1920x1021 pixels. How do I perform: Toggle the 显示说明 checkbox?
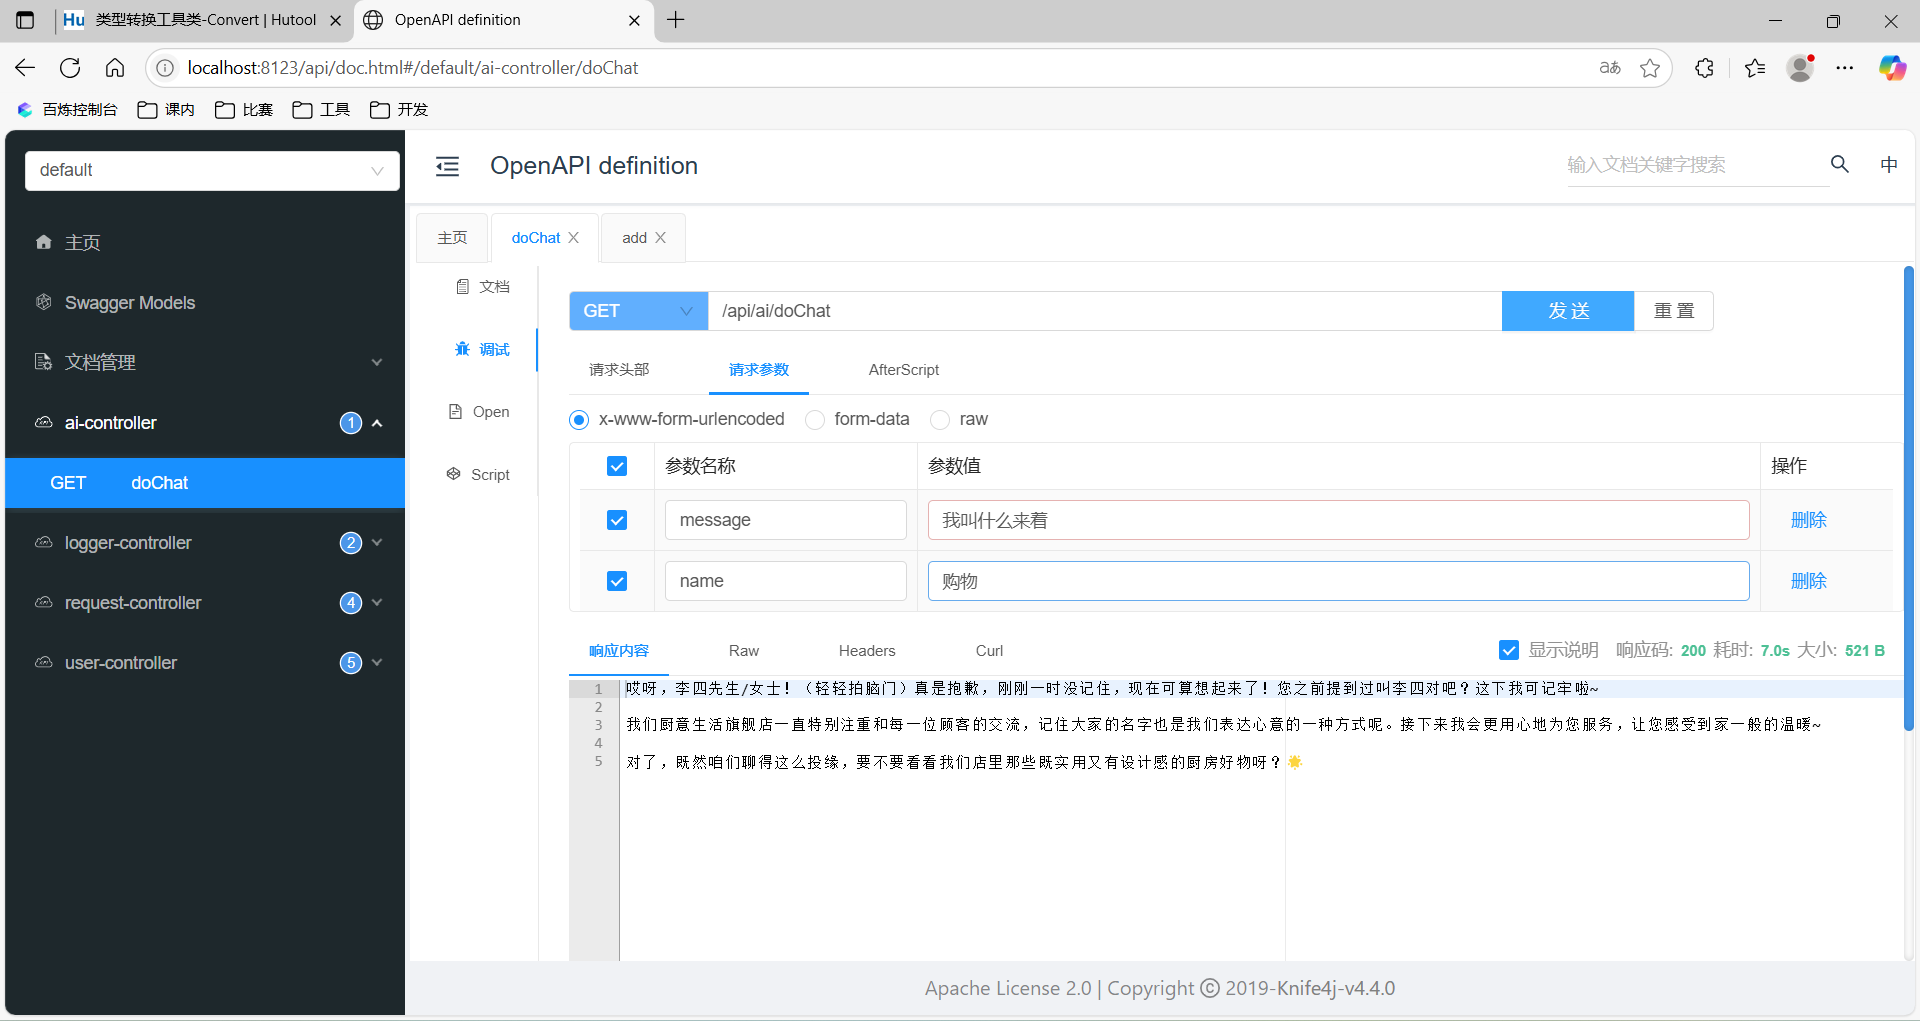[x=1509, y=650]
